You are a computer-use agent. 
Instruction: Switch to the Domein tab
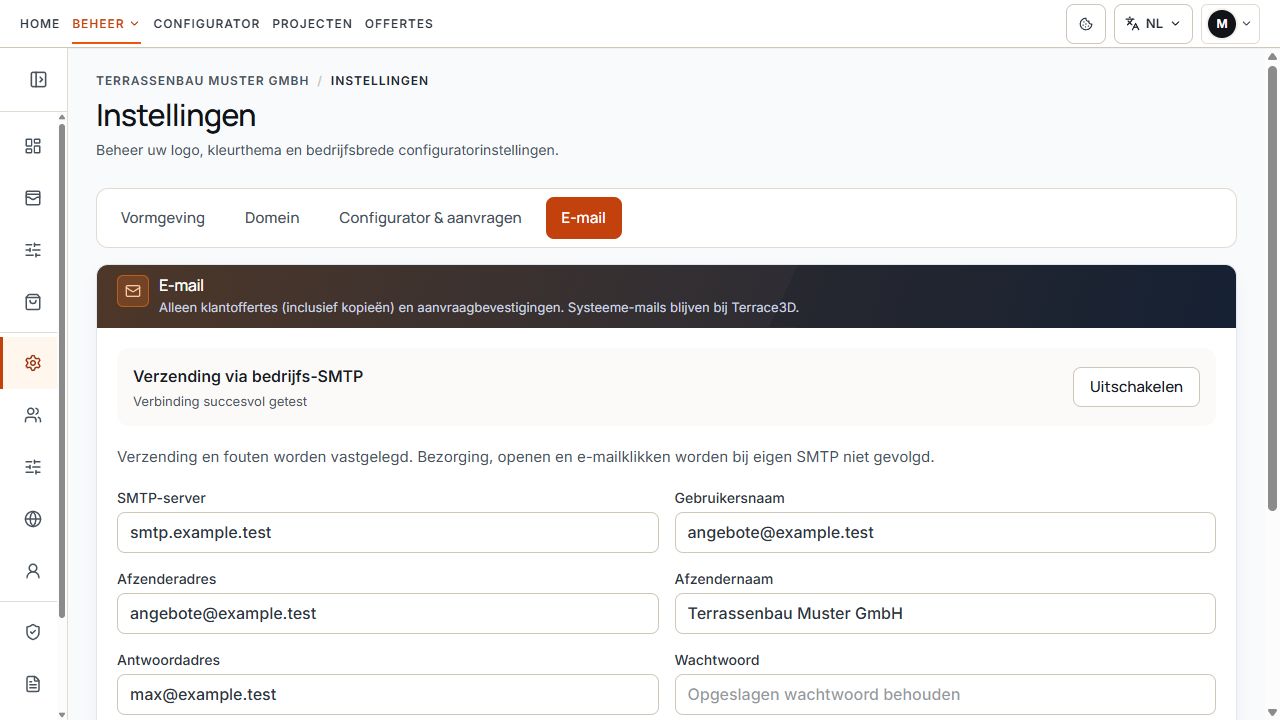point(272,218)
